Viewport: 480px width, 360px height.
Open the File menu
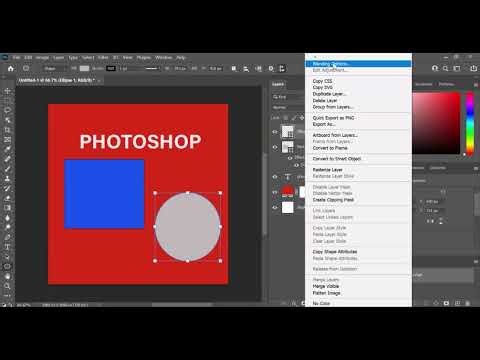click(16, 58)
